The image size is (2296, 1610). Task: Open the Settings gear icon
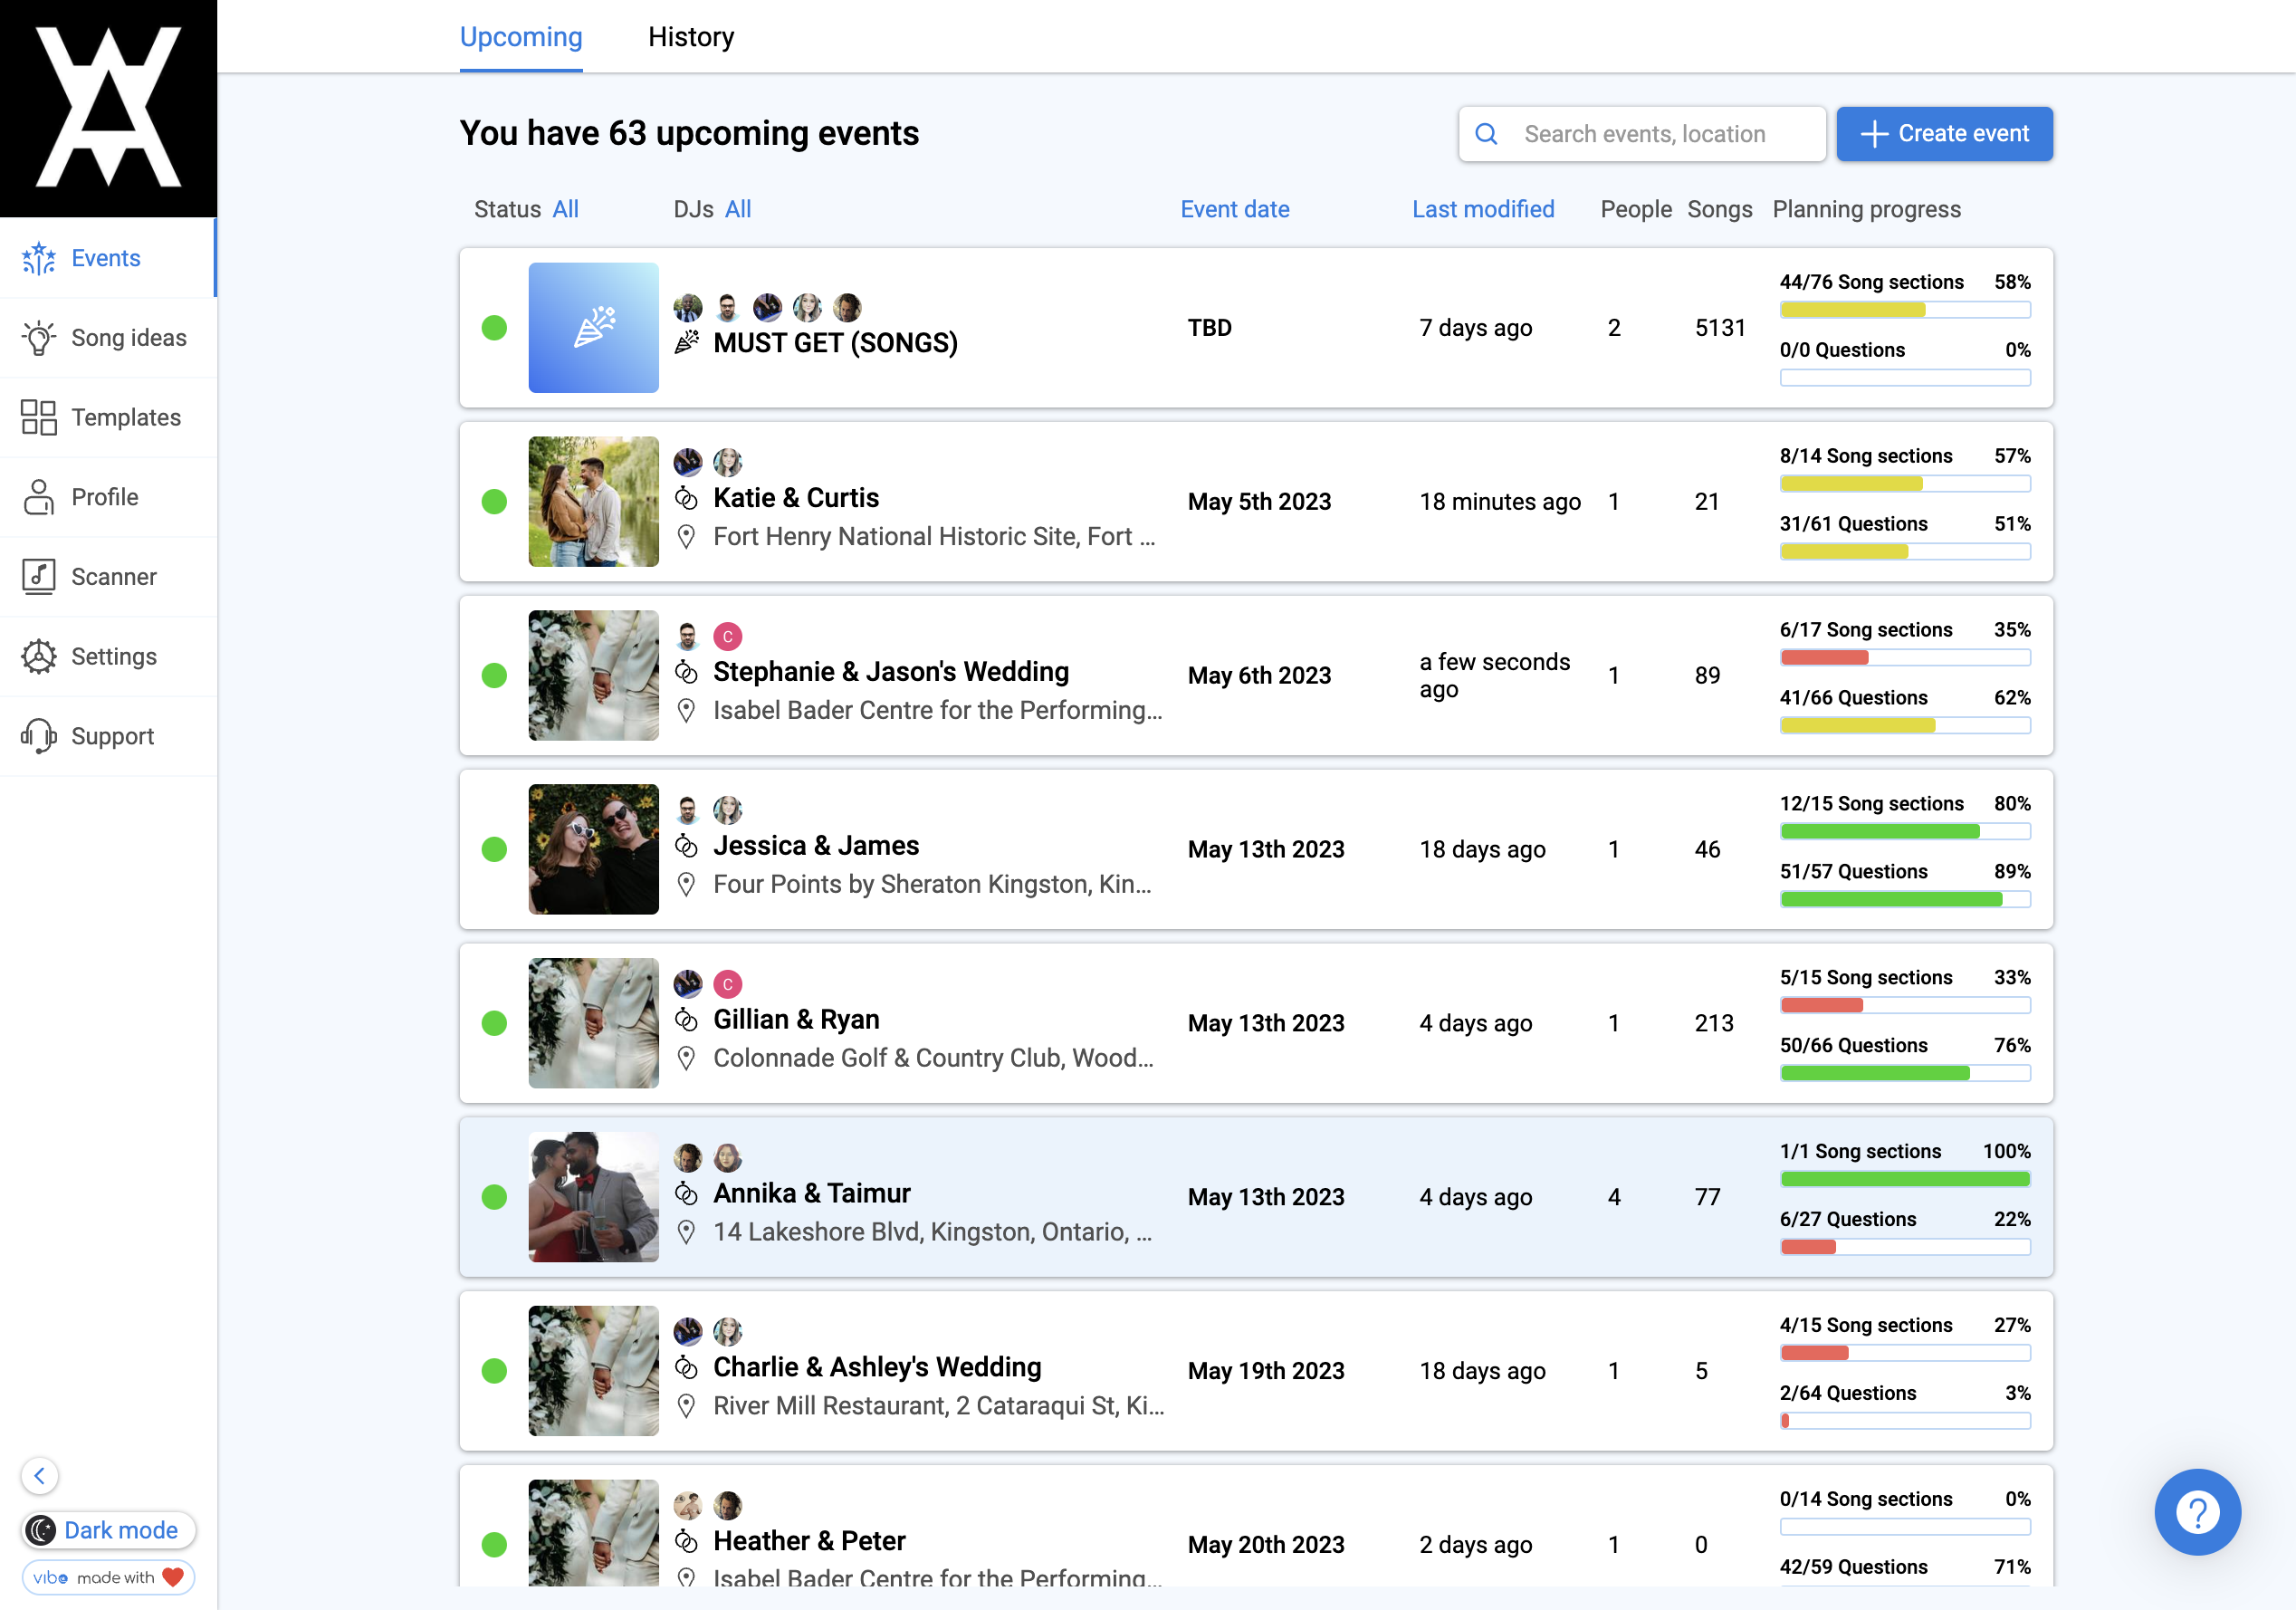click(x=39, y=656)
